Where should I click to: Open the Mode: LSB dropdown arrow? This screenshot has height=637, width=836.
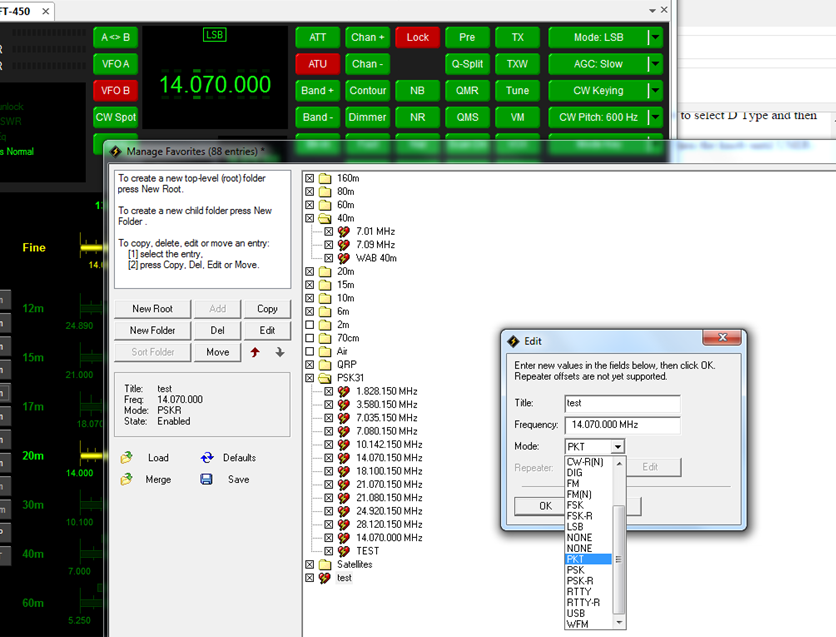click(x=655, y=37)
